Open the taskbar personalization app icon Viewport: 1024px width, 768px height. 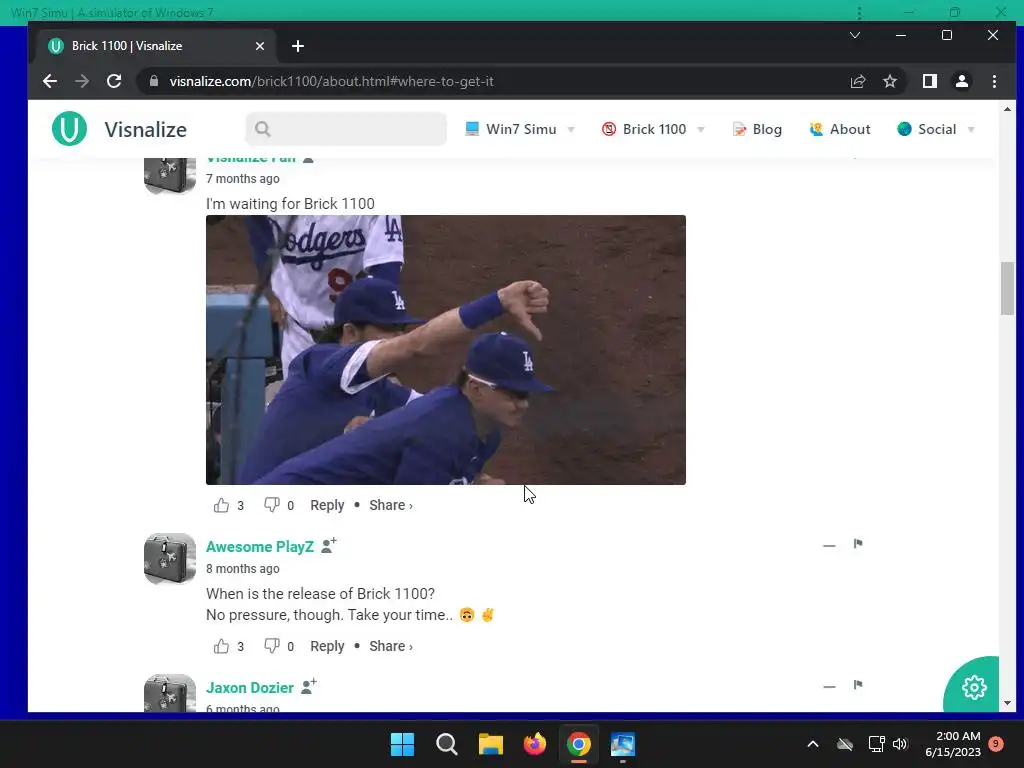pos(622,744)
